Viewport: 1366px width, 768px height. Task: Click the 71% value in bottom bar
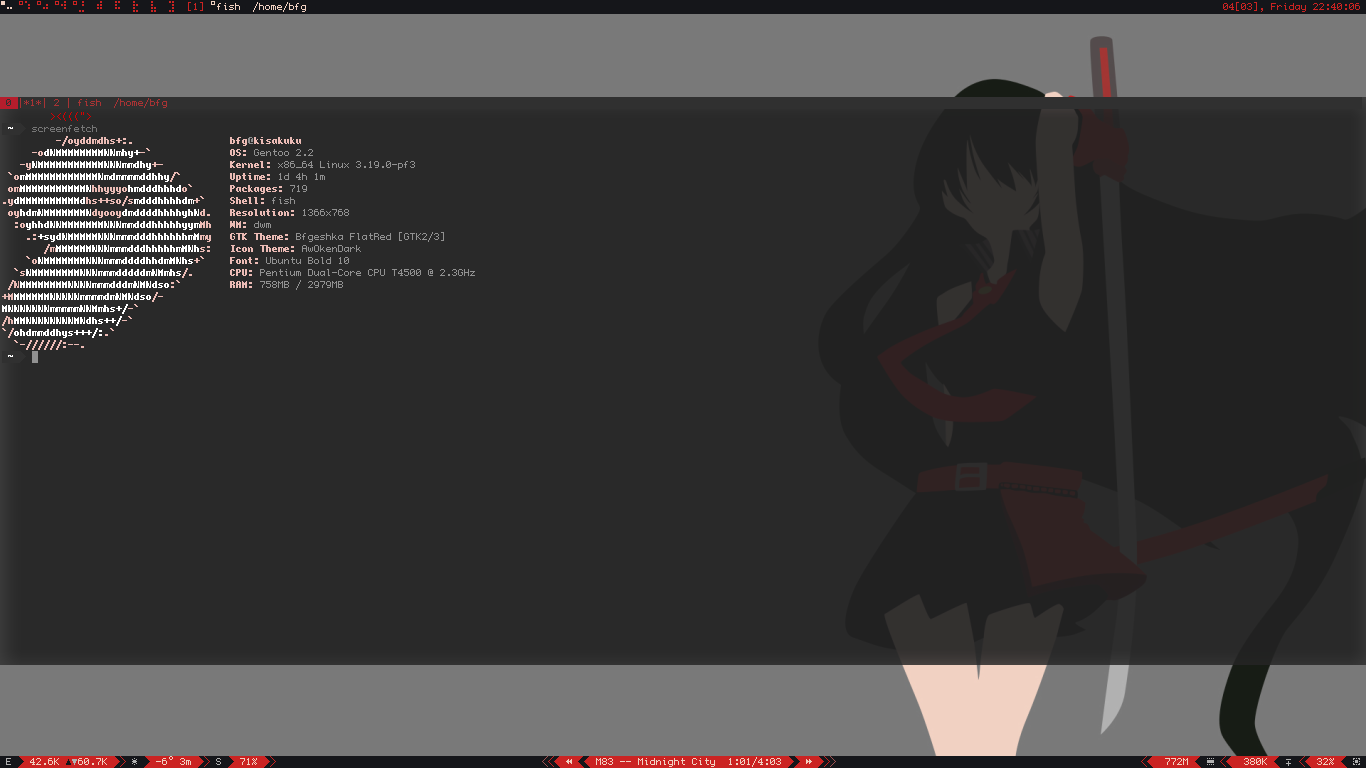pyautogui.click(x=248, y=762)
